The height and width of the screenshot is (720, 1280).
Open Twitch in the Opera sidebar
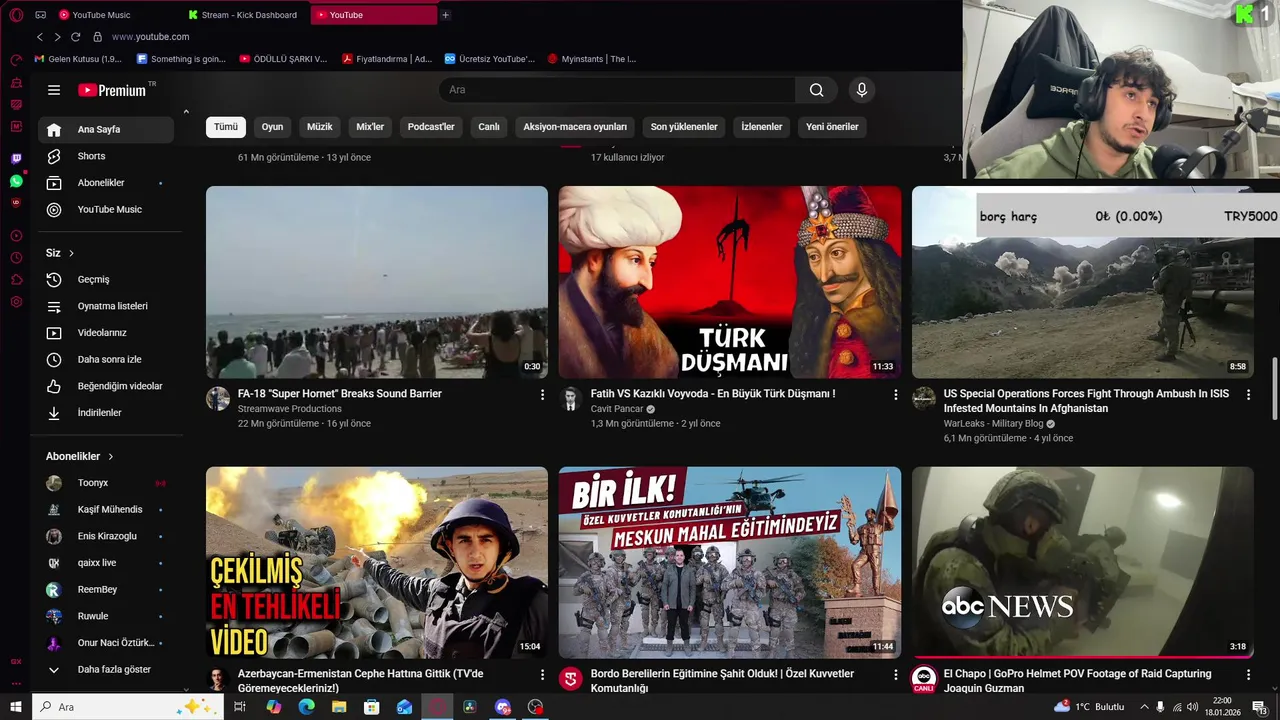[x=16, y=159]
